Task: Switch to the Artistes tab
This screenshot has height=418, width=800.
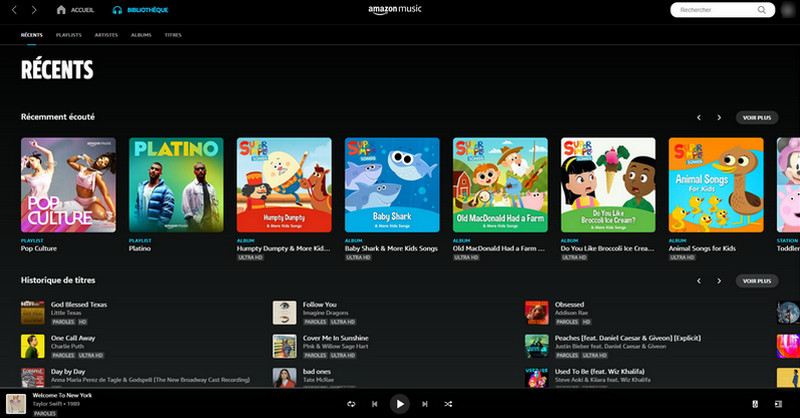Action: coord(105,35)
